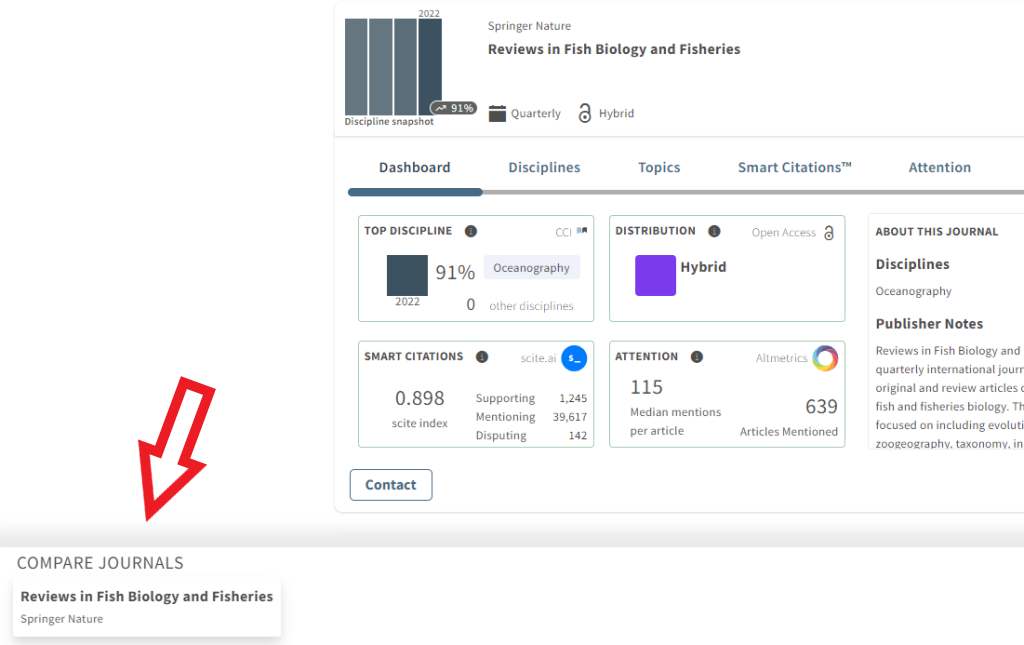This screenshot has height=645, width=1024.
Task: Select the Dashboard tab
Action: coord(415,167)
